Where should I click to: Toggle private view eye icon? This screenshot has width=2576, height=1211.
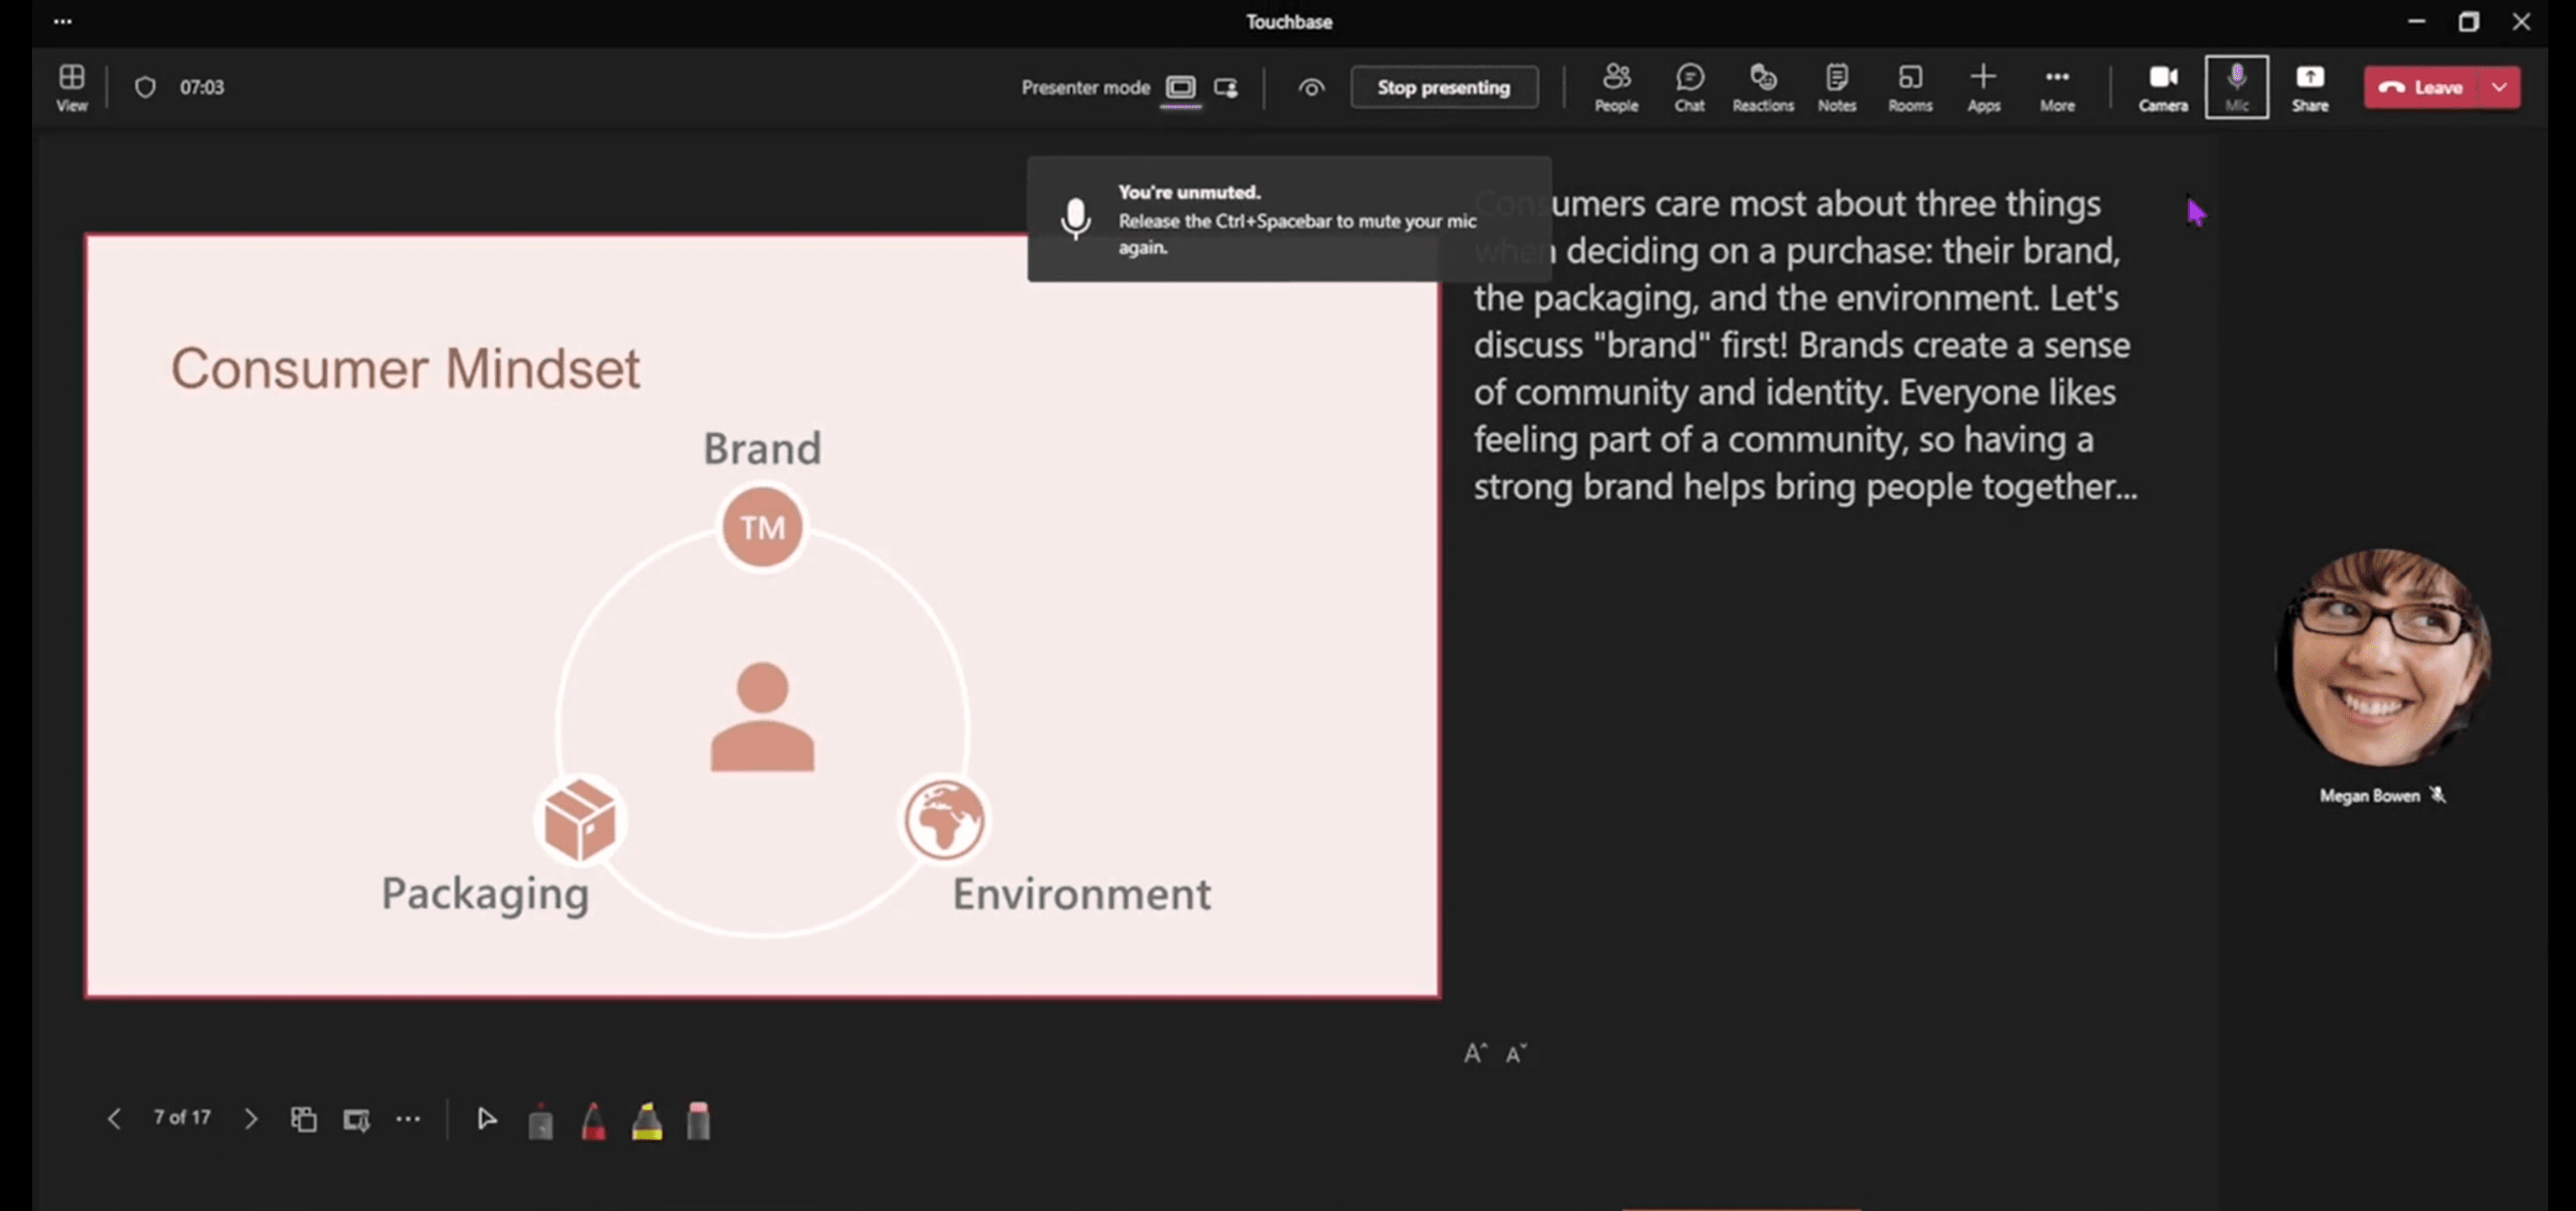click(1311, 88)
